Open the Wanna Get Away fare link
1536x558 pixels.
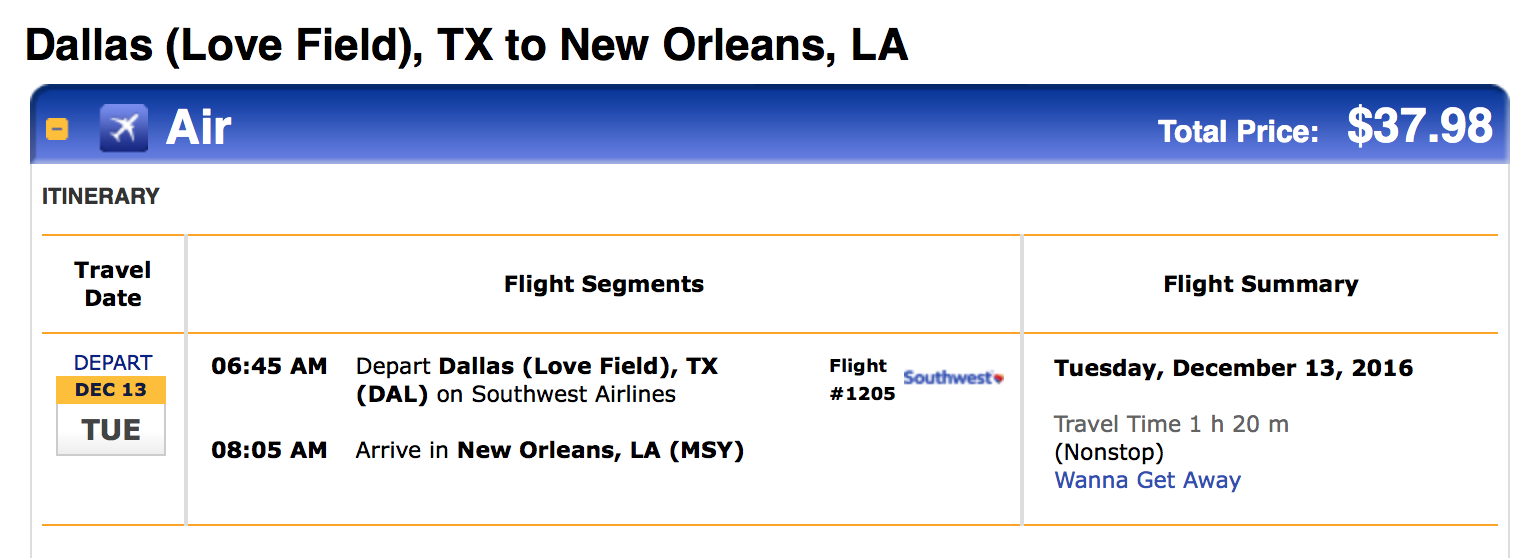(x=1147, y=480)
